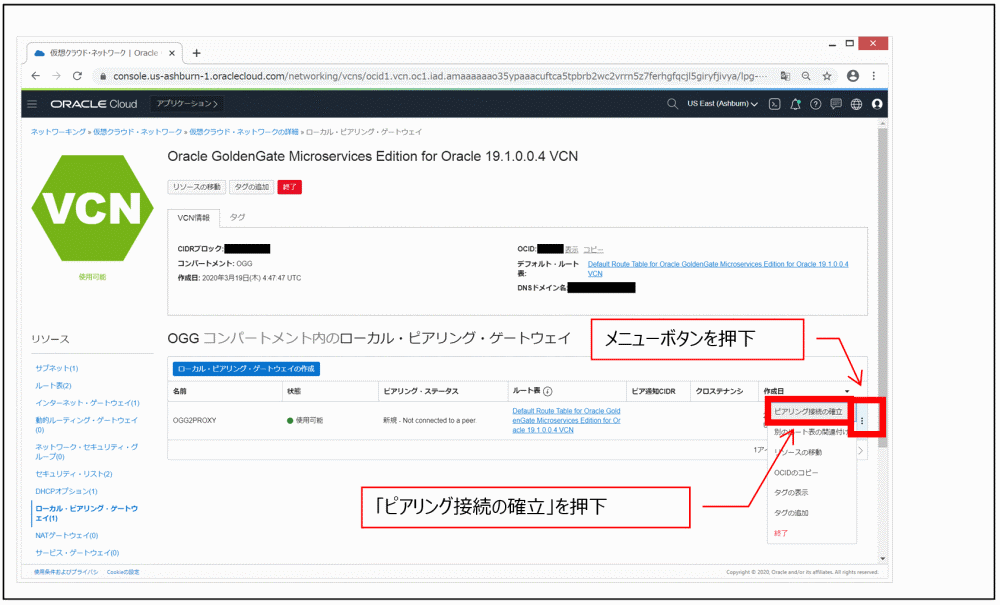Open the Oracle Cloud hamburger navigation menu

click(32, 104)
